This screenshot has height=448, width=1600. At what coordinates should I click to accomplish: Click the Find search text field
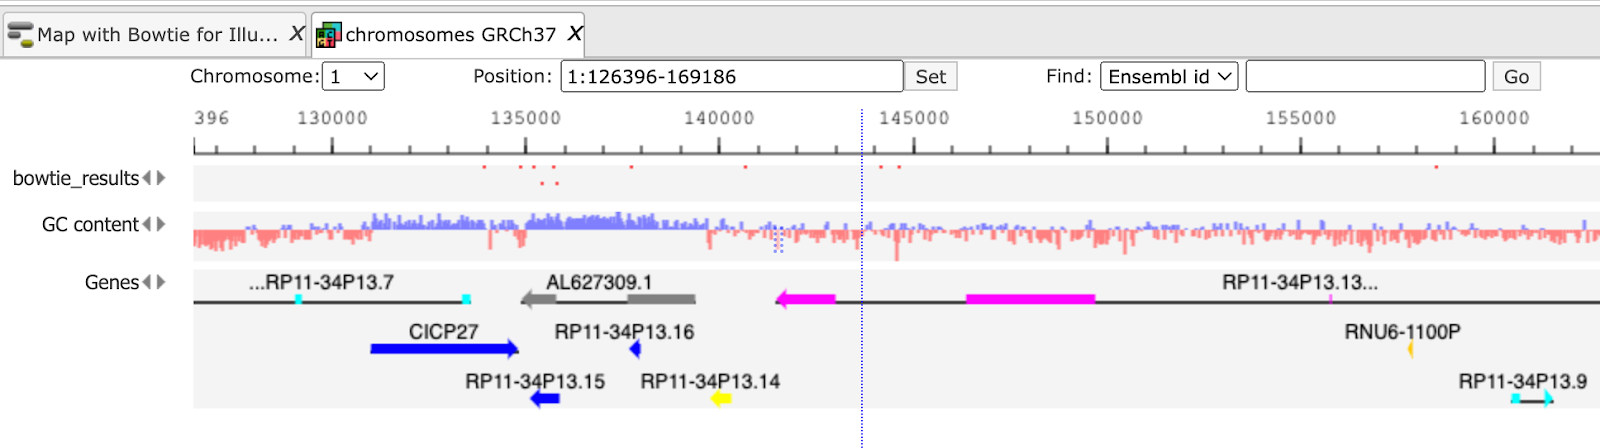[x=1365, y=76]
